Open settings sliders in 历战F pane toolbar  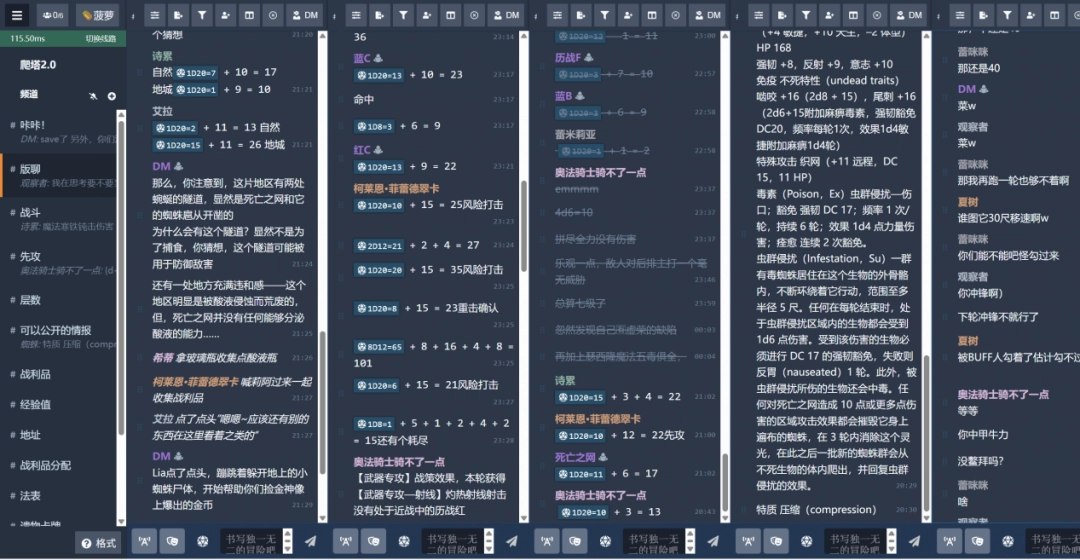tap(557, 15)
